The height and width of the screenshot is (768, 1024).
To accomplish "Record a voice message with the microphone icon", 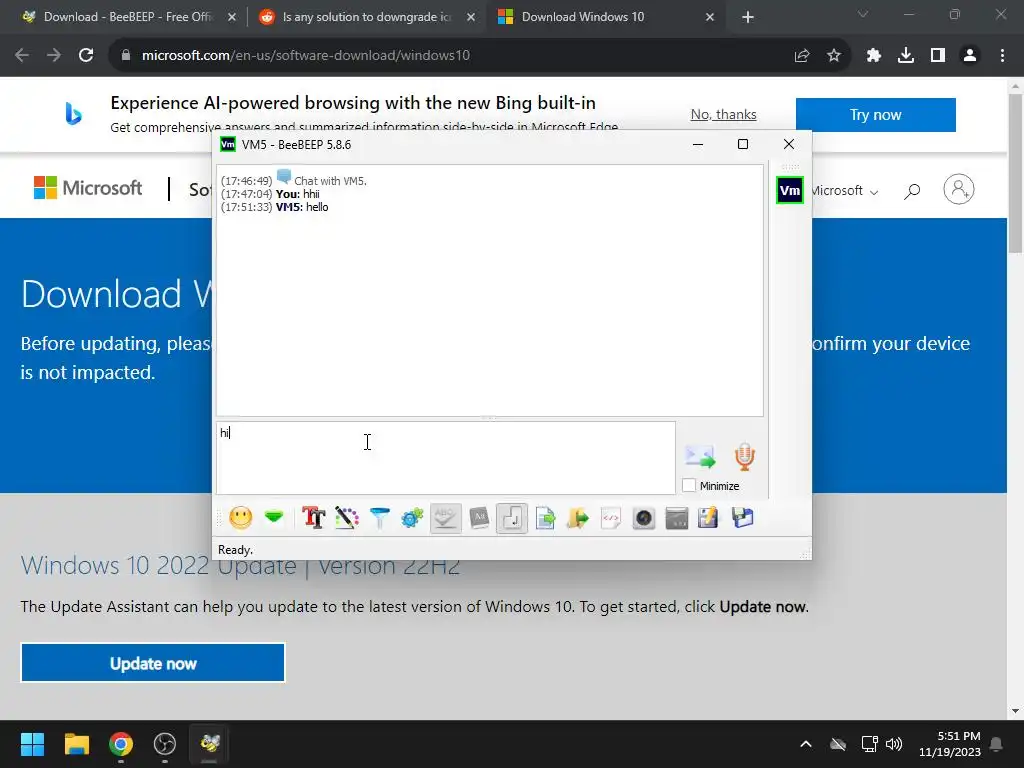I will pyautogui.click(x=744, y=456).
